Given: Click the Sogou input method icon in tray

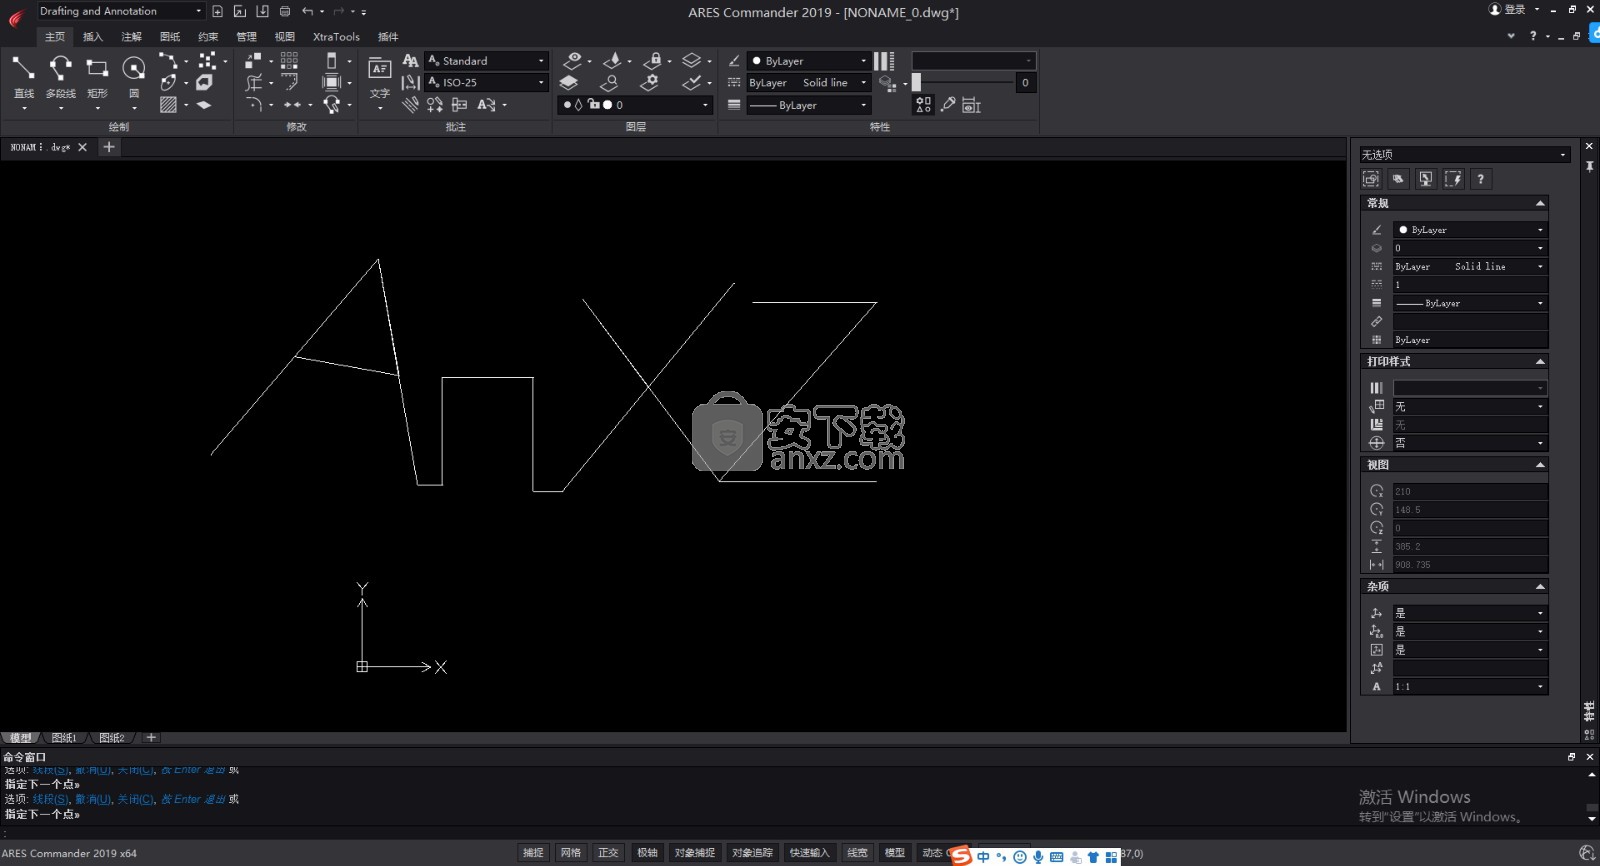Looking at the screenshot, I should pyautogui.click(x=961, y=855).
